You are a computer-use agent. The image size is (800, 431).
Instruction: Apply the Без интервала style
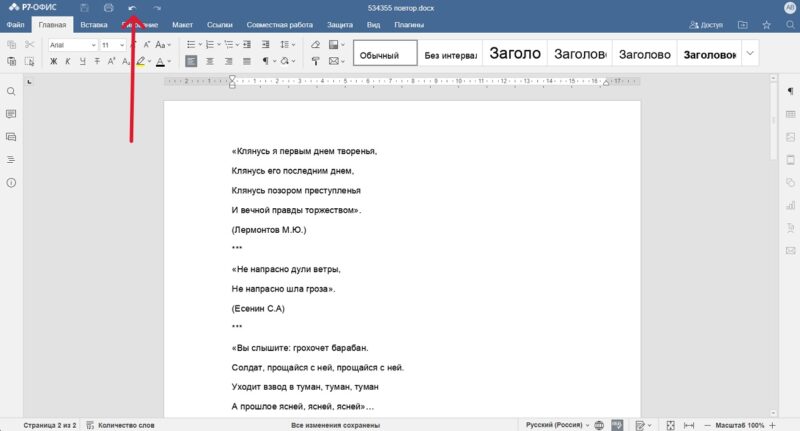[449, 55]
